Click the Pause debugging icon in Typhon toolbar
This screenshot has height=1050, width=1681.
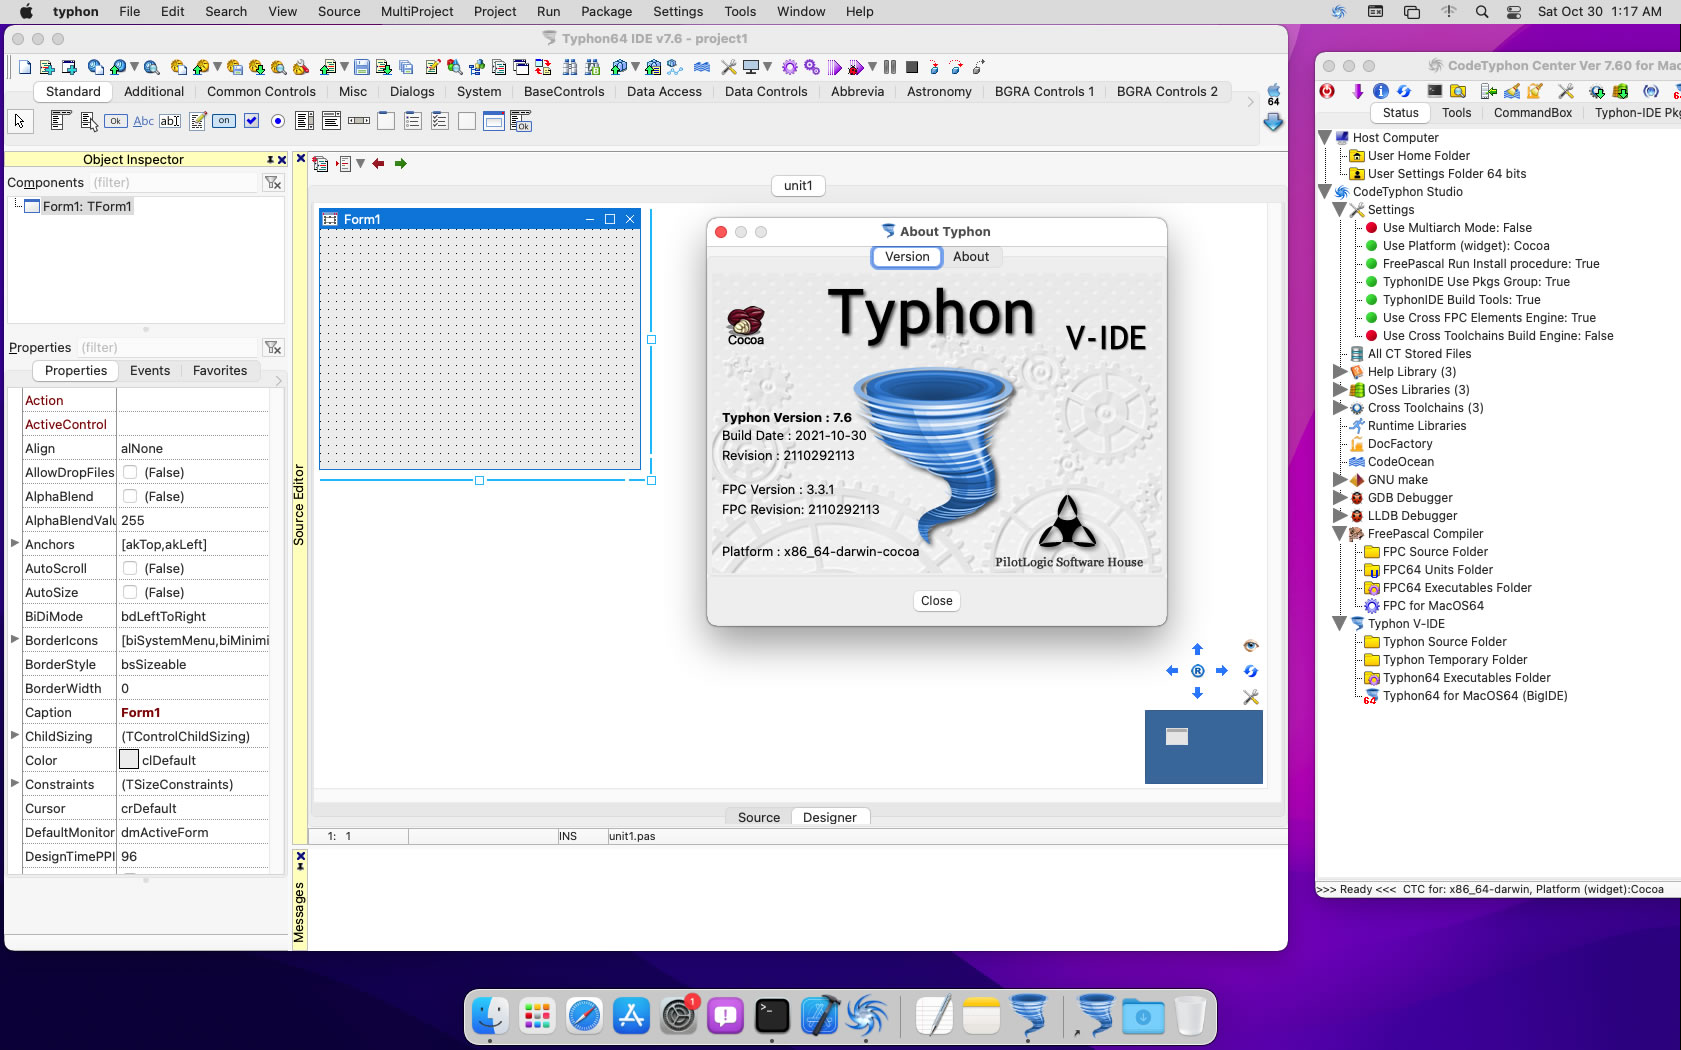pyautogui.click(x=889, y=67)
